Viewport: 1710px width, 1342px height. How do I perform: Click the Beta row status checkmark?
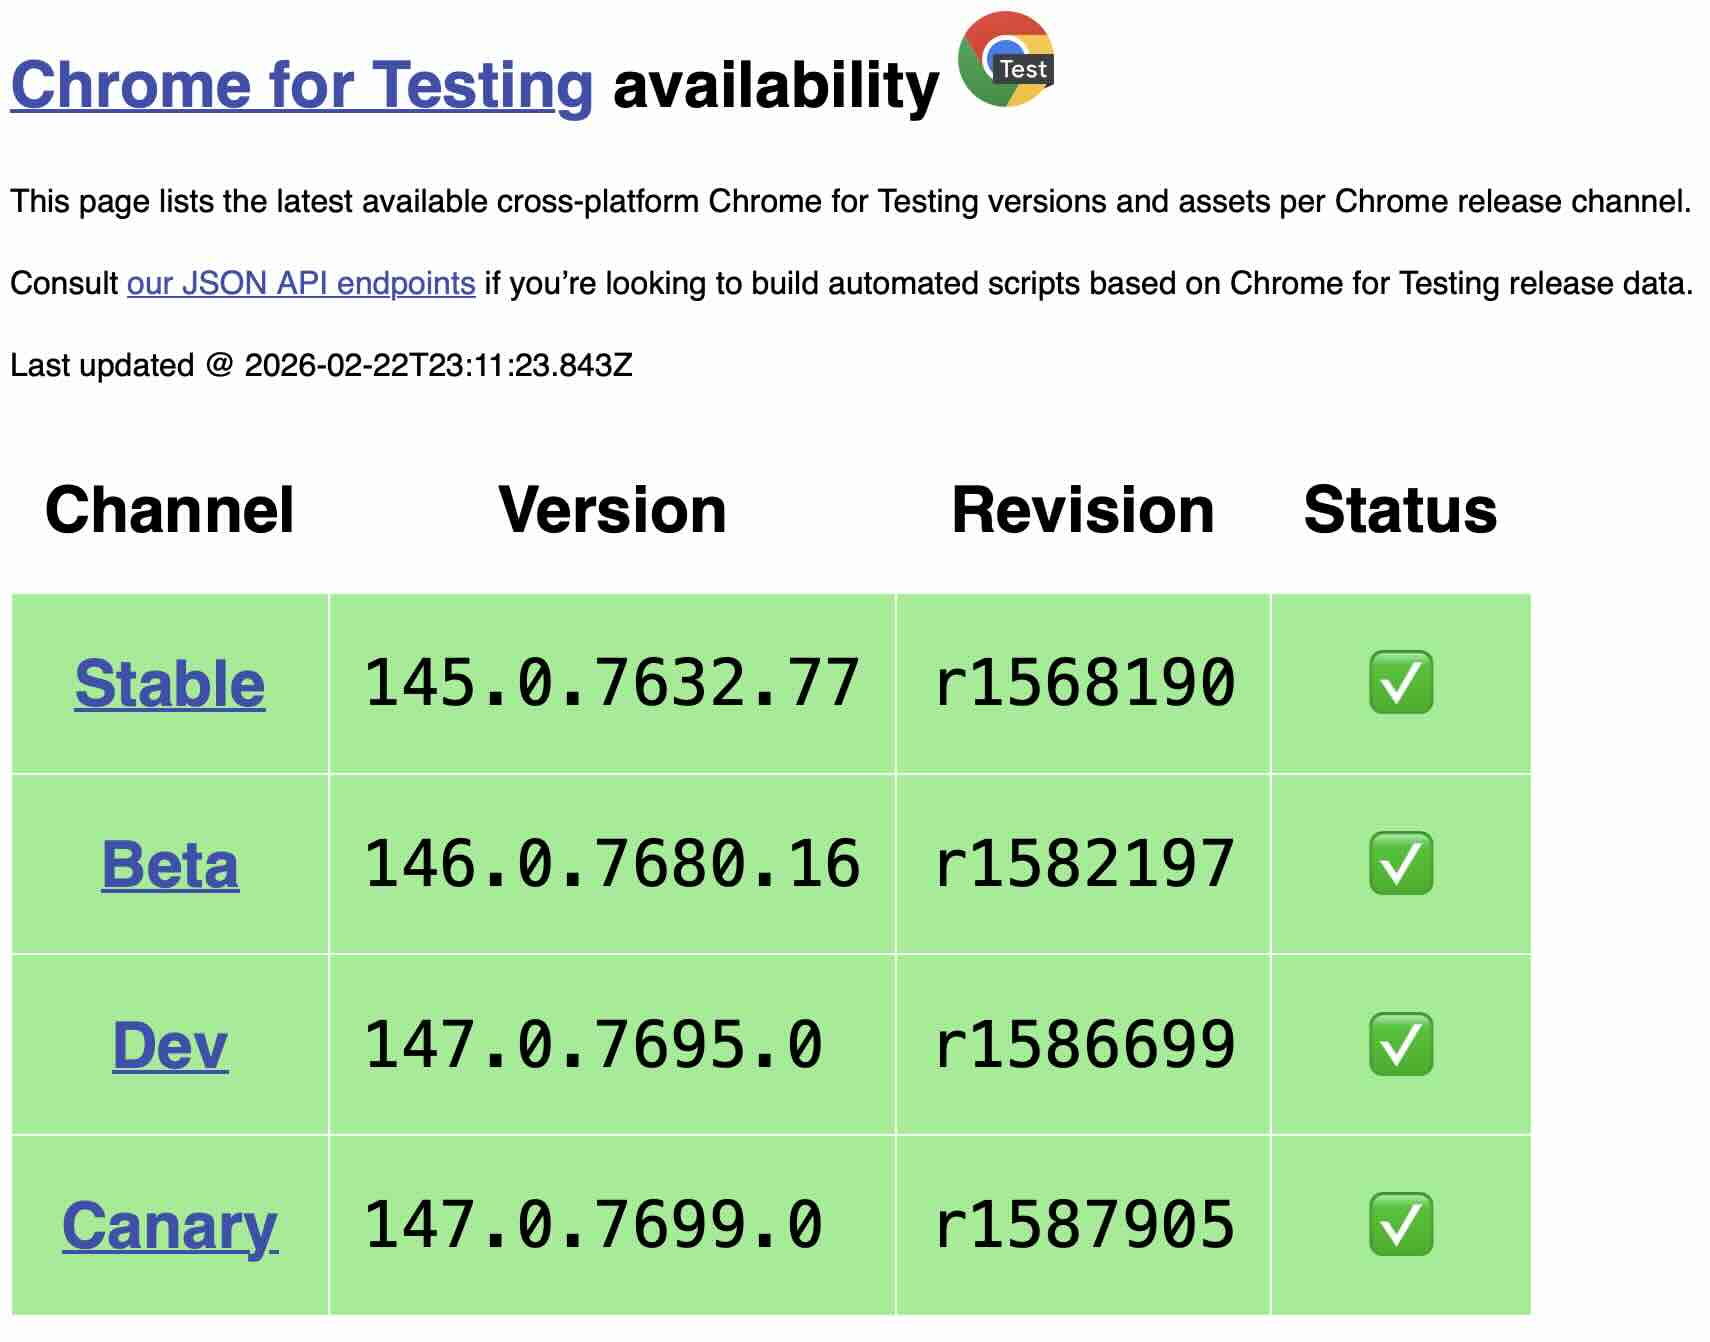pos(1400,863)
